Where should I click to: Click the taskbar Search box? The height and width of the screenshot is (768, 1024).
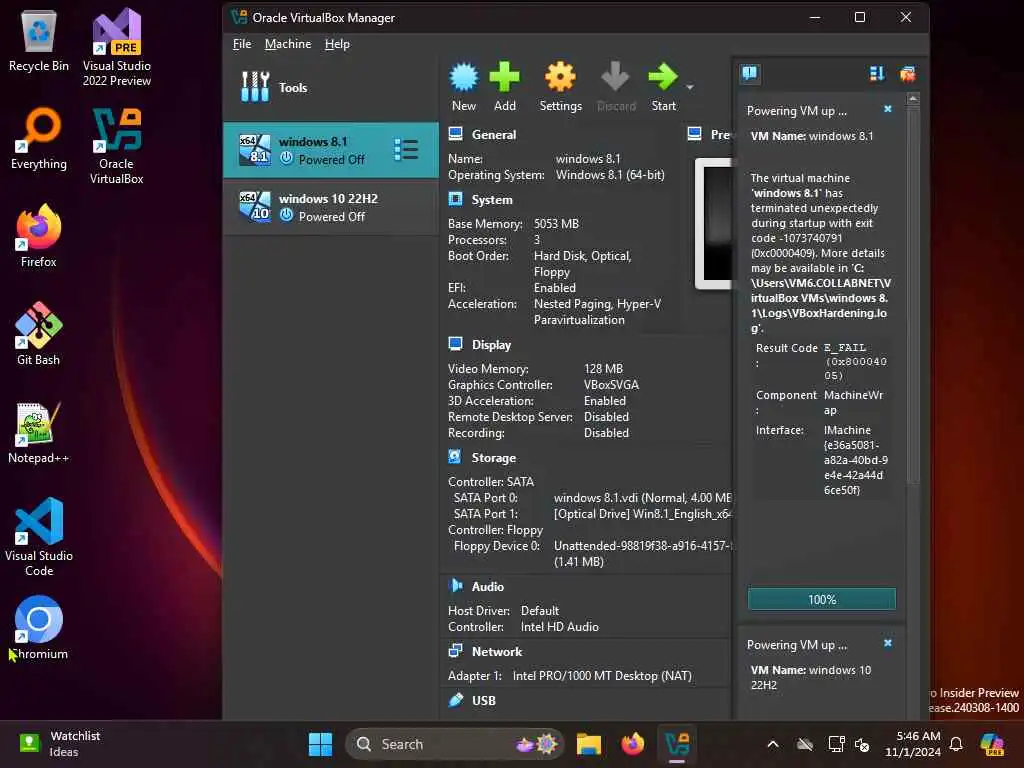tap(454, 744)
